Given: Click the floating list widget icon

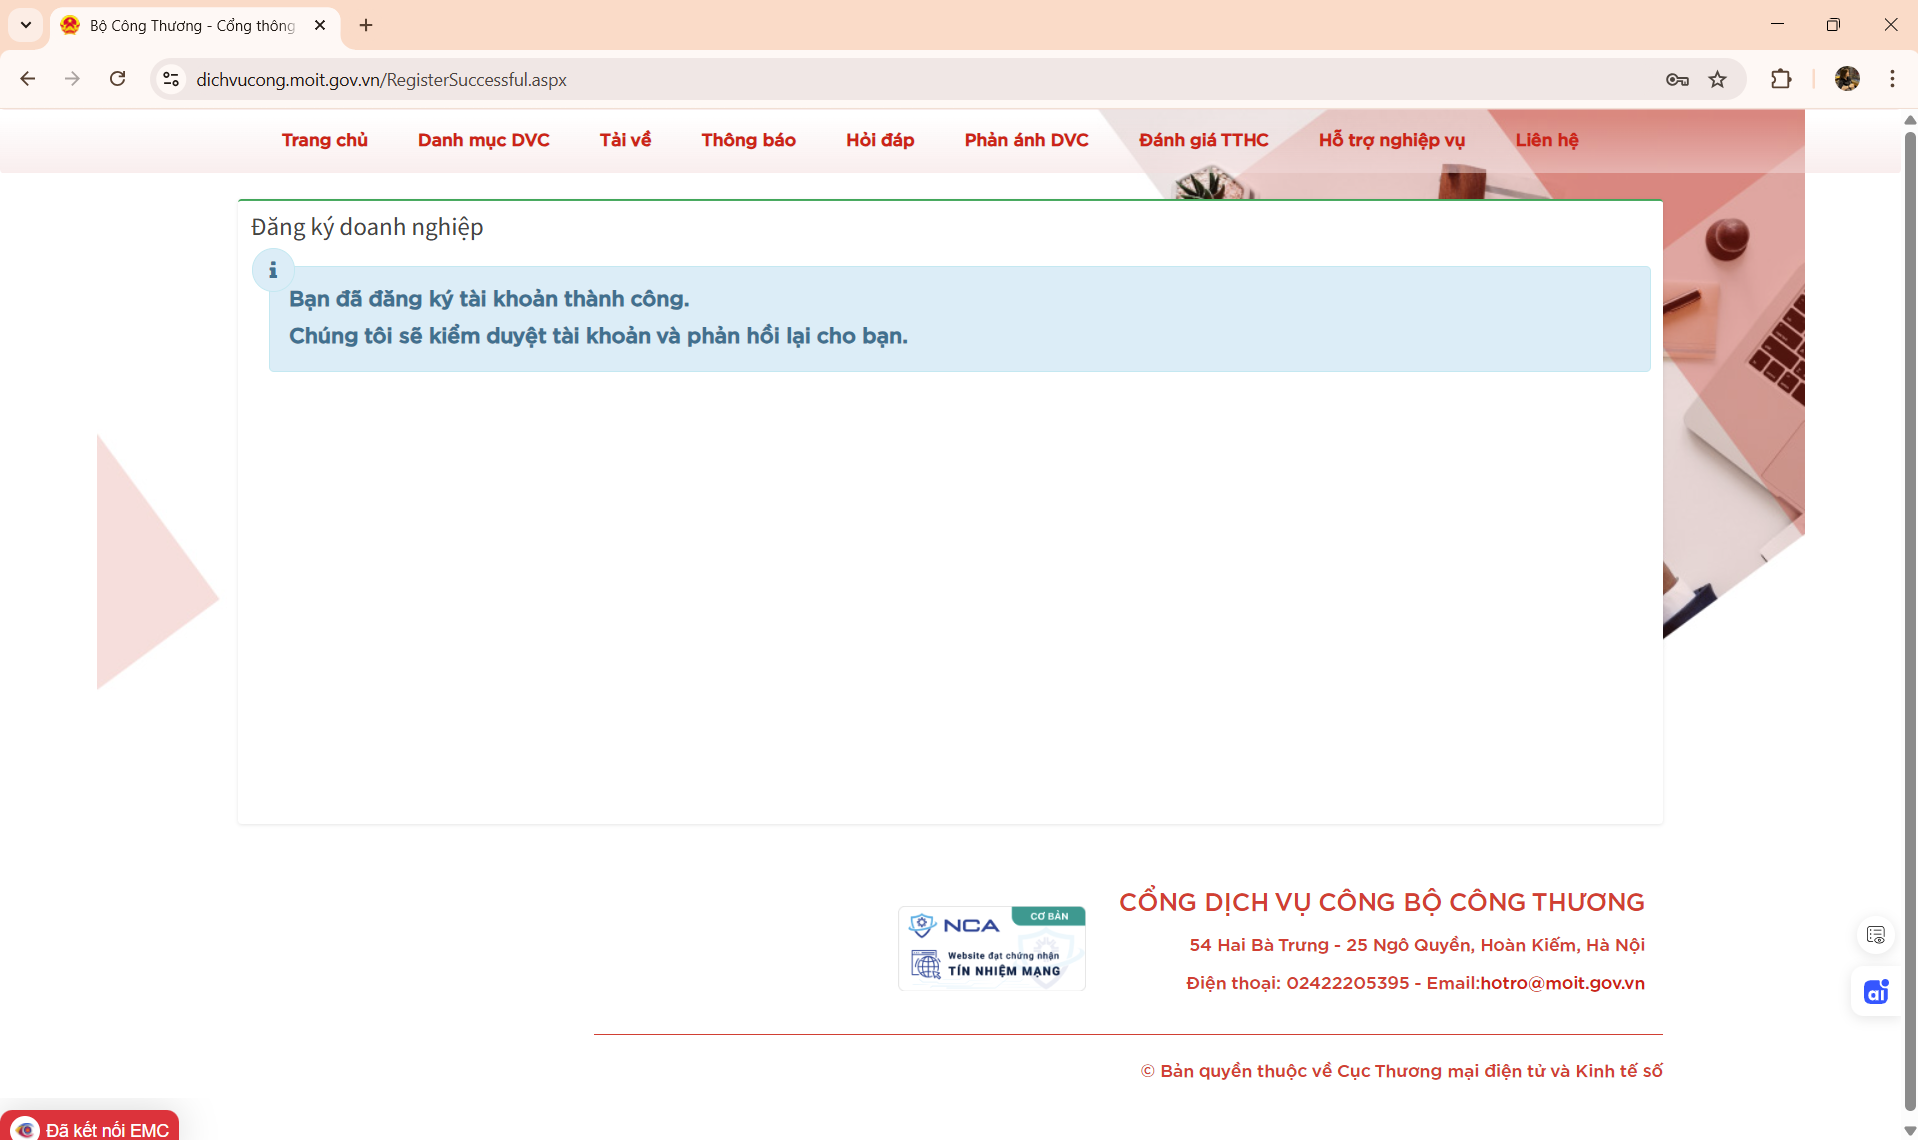Looking at the screenshot, I should pos(1876,935).
